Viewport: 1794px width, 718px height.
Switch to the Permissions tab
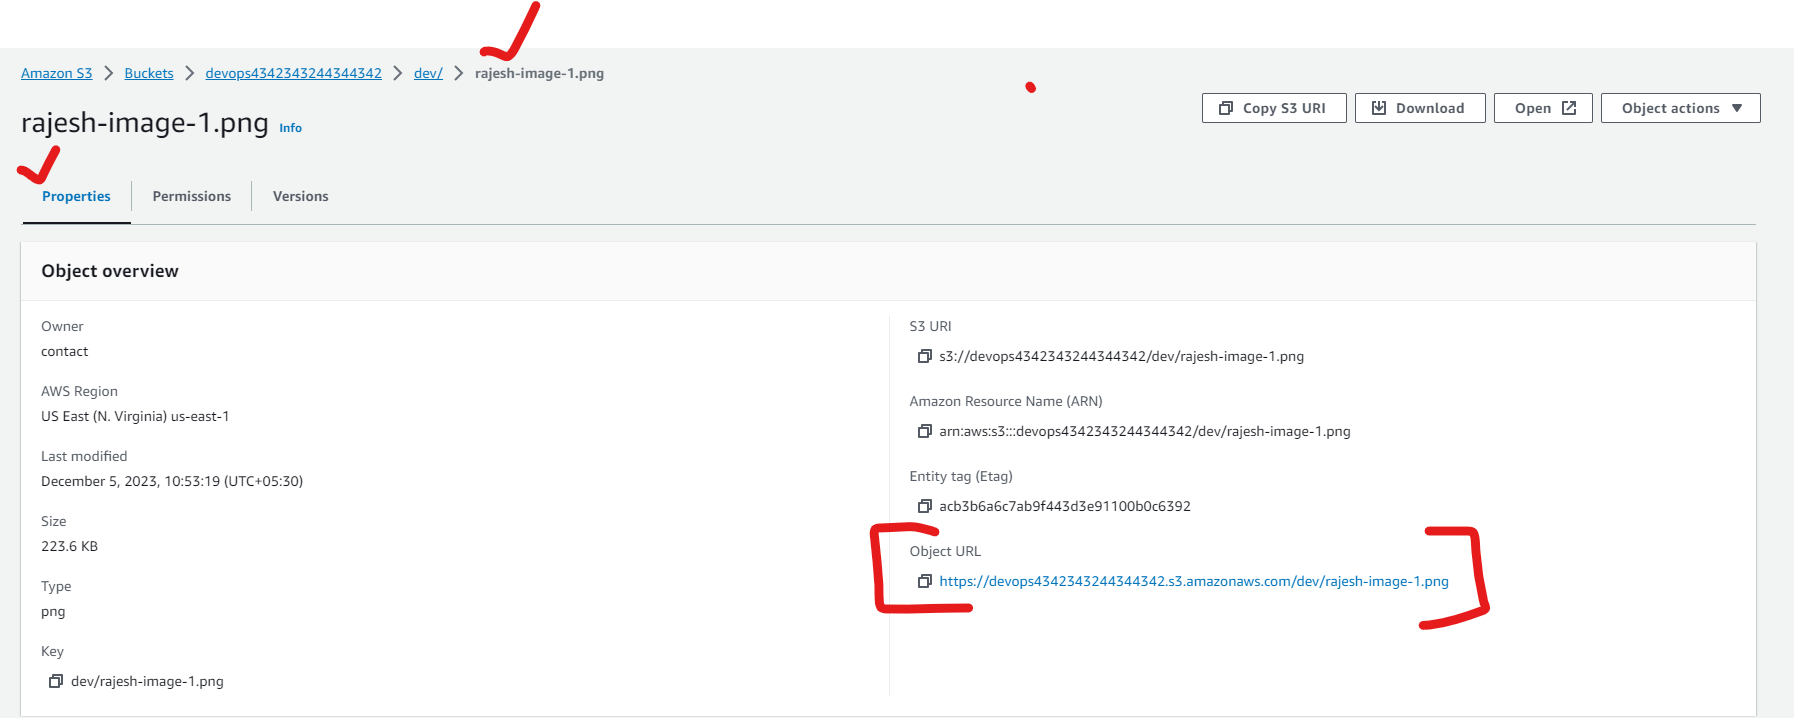click(x=192, y=196)
